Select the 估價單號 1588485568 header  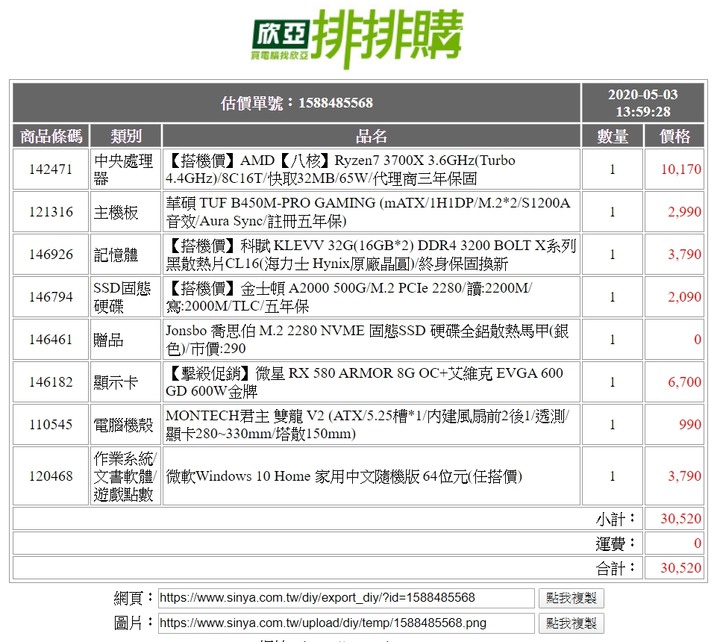(x=297, y=102)
